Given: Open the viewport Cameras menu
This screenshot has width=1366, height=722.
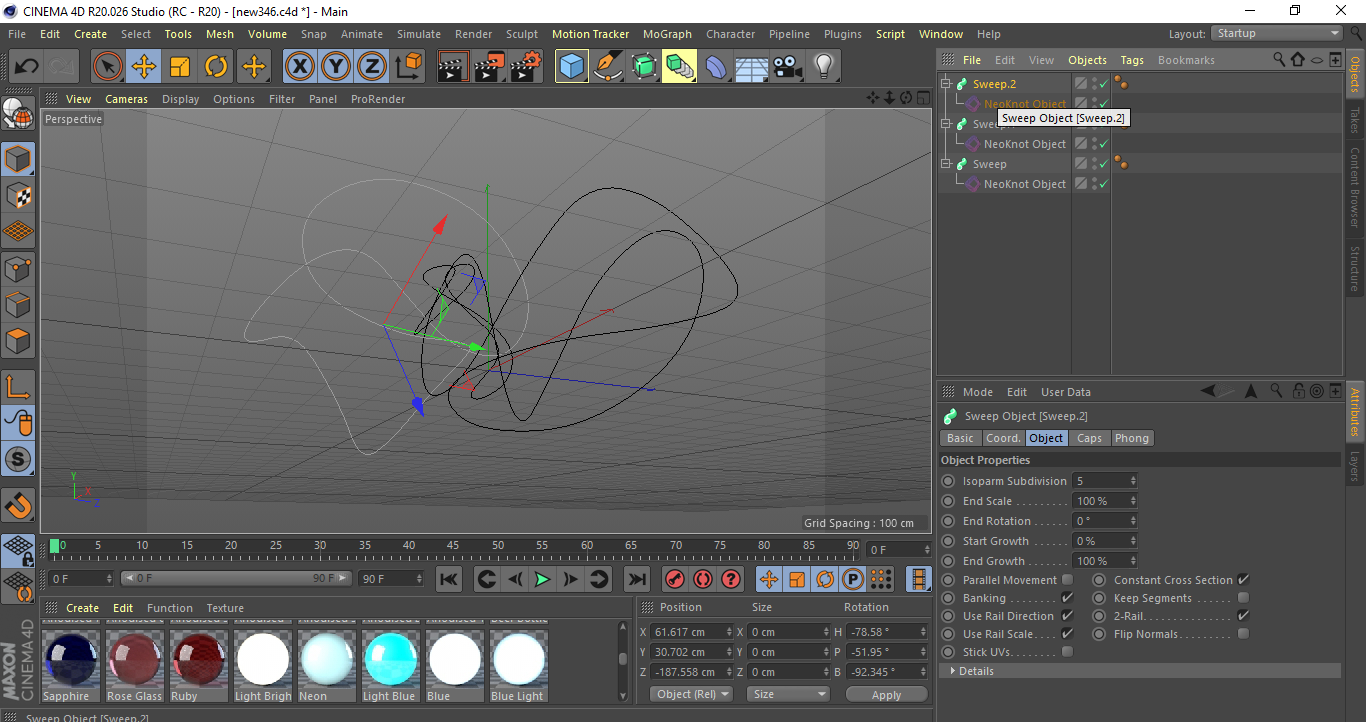Looking at the screenshot, I should [126, 99].
